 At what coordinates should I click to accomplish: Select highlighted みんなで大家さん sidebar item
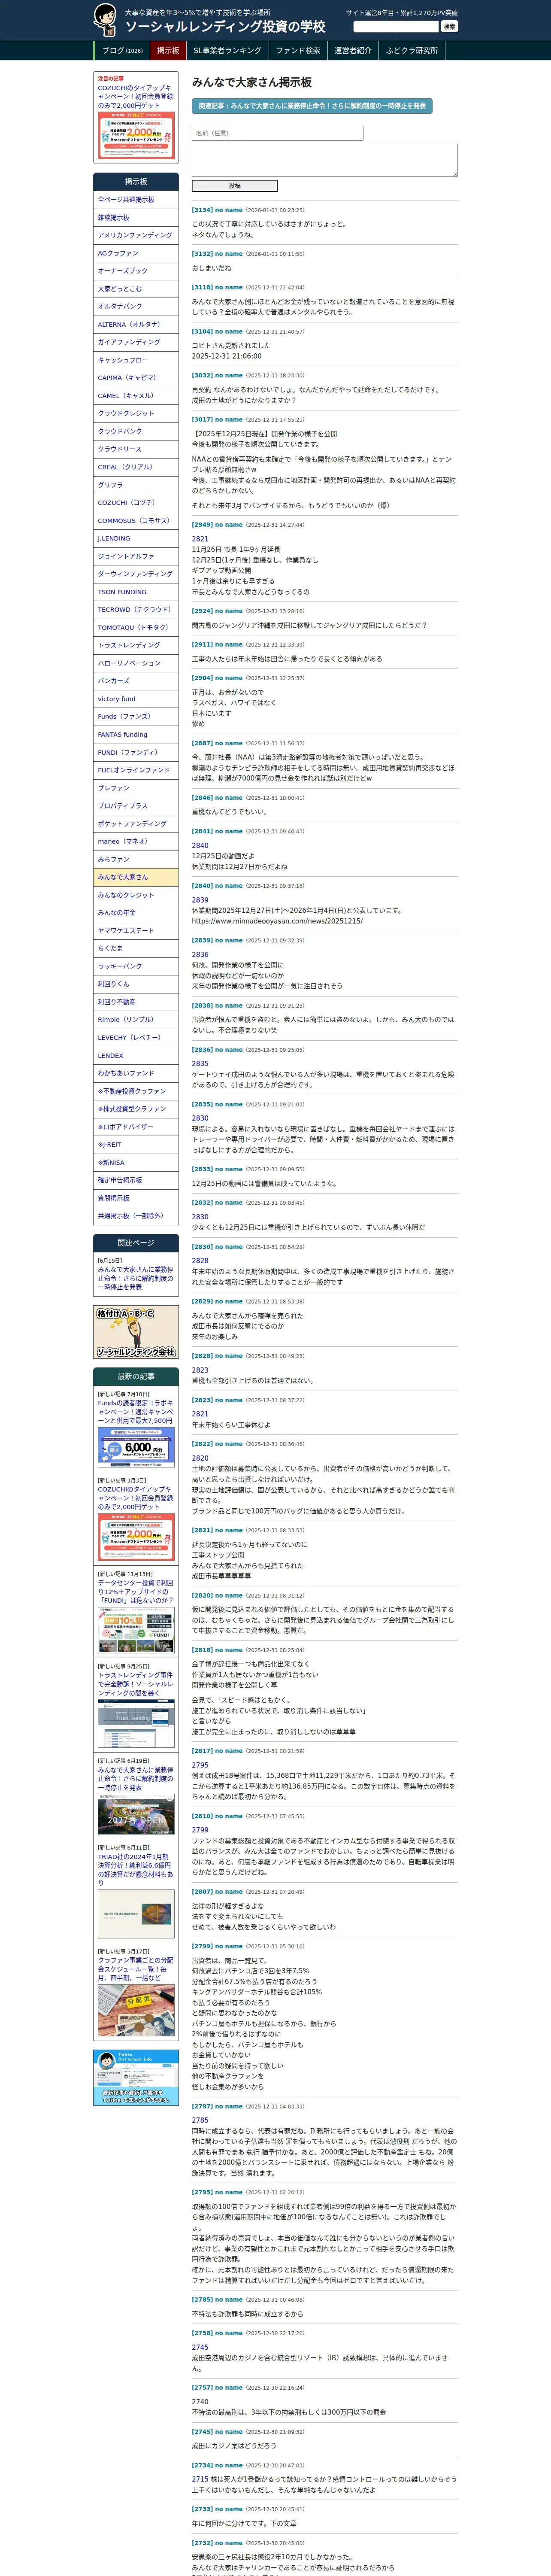pyautogui.click(x=136, y=877)
